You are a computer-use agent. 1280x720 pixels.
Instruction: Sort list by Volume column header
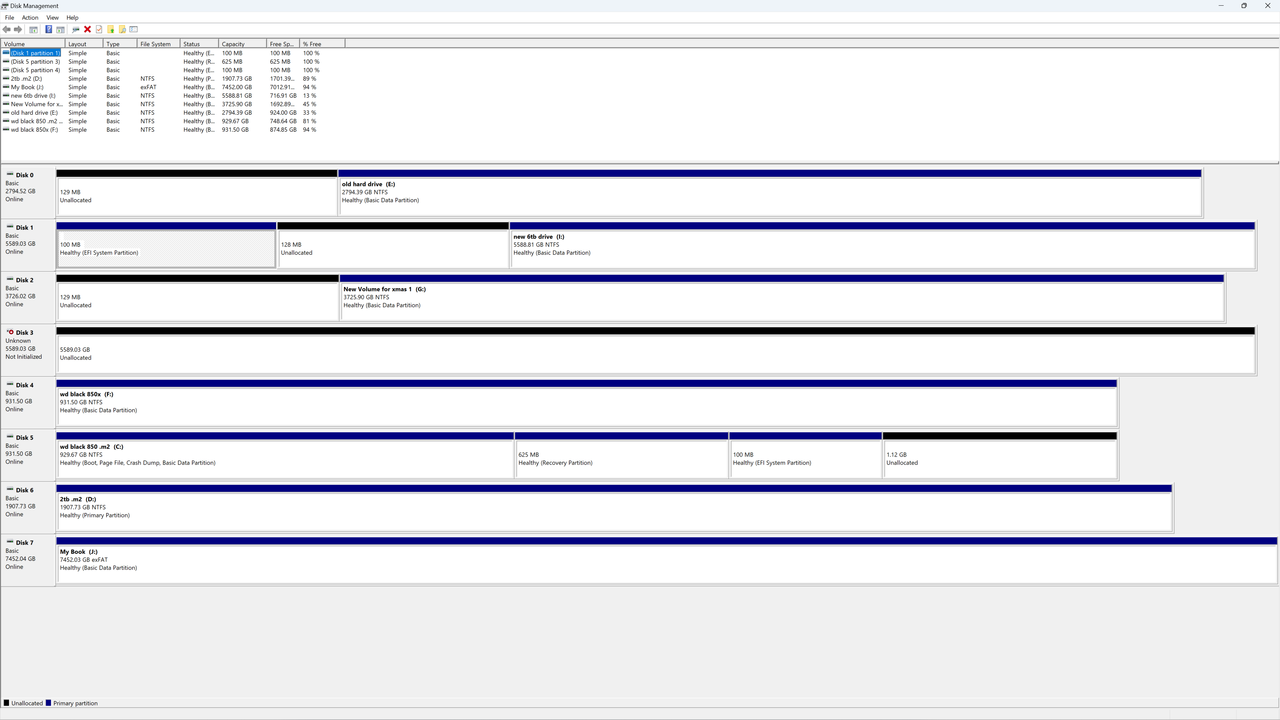pos(32,44)
